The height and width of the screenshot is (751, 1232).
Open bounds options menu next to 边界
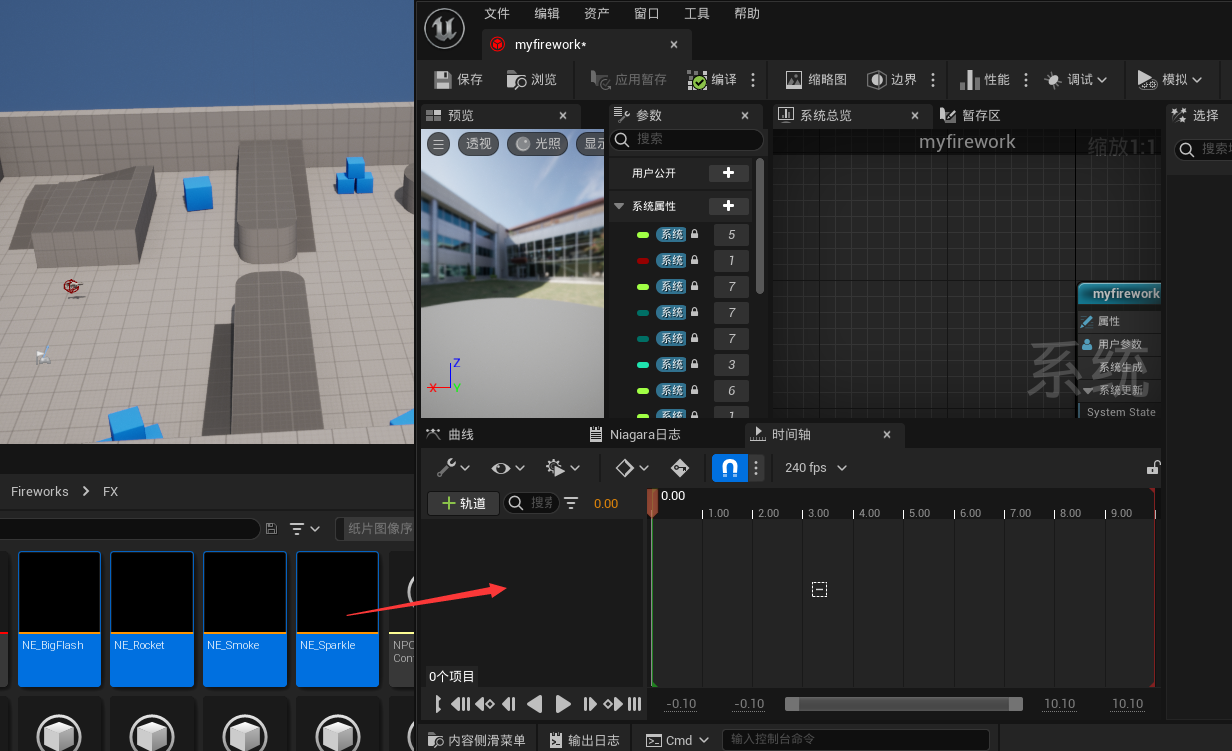click(933, 79)
